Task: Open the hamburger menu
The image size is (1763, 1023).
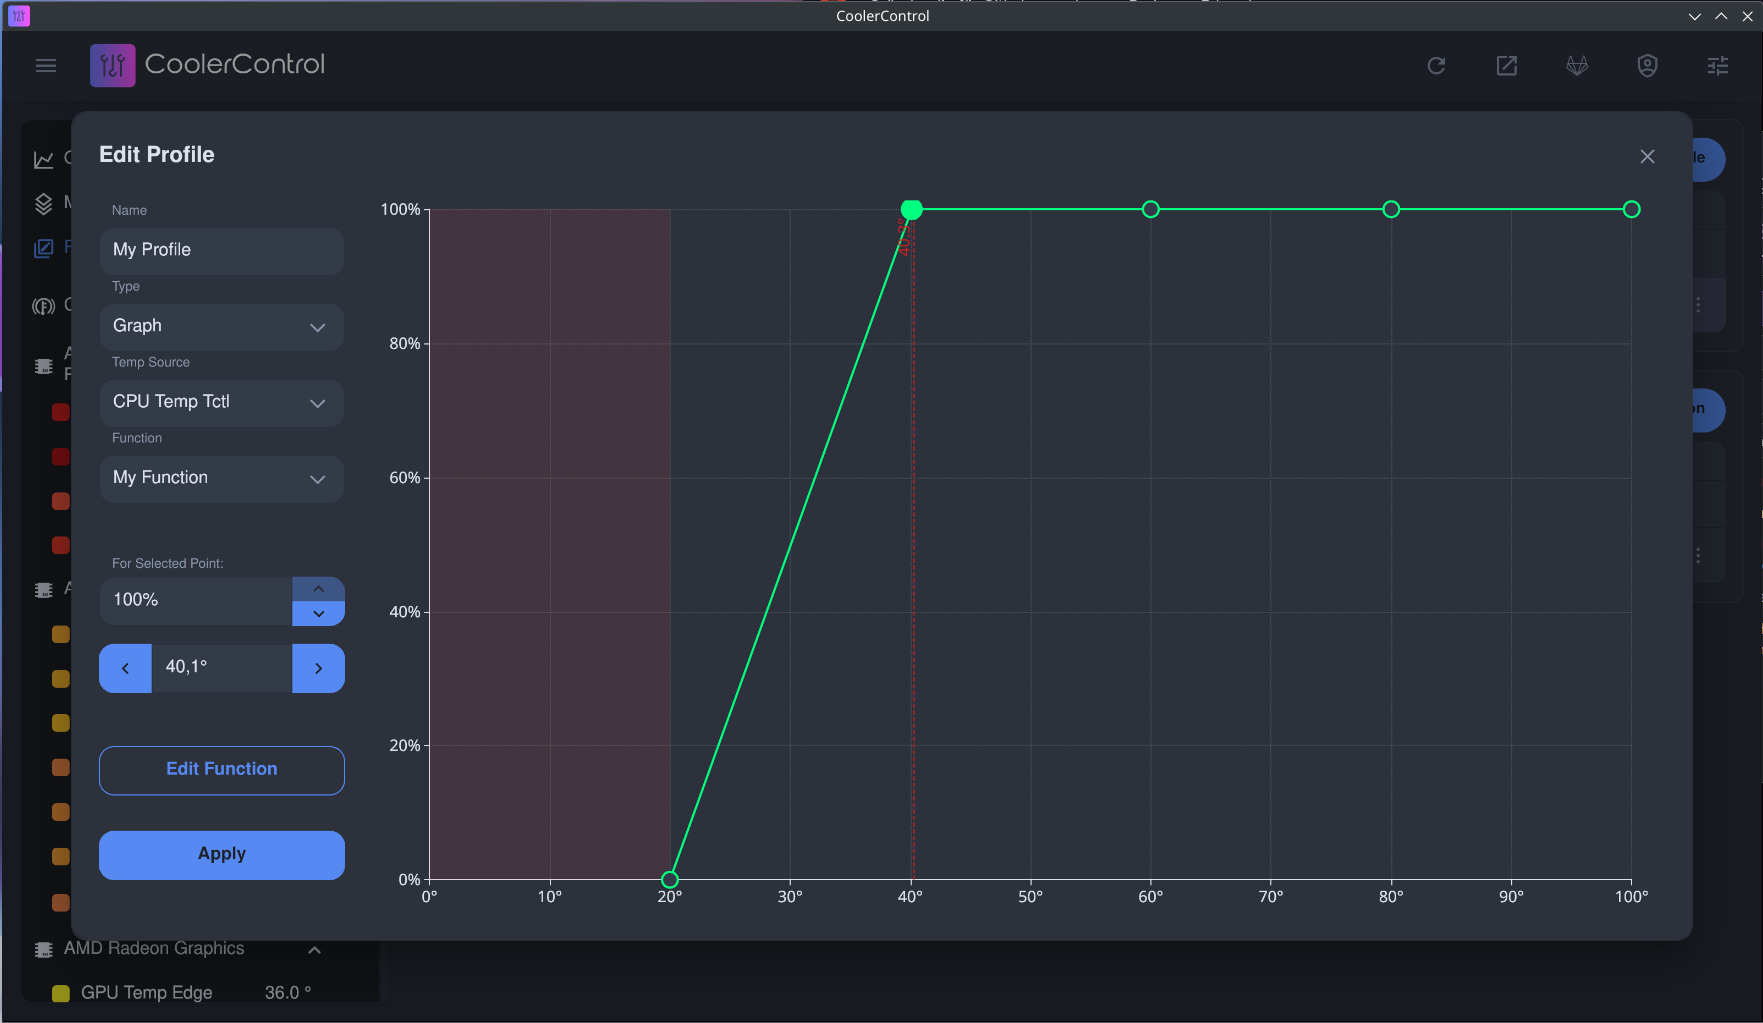Action: (x=46, y=66)
